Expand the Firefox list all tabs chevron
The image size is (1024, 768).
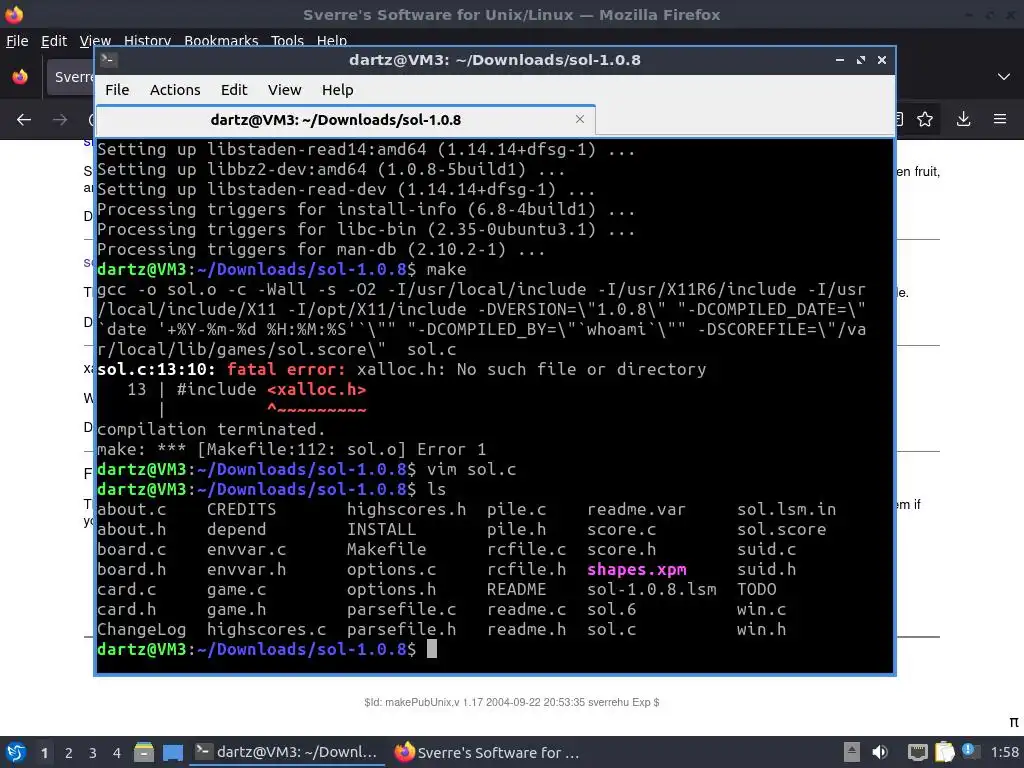[x=1004, y=76]
